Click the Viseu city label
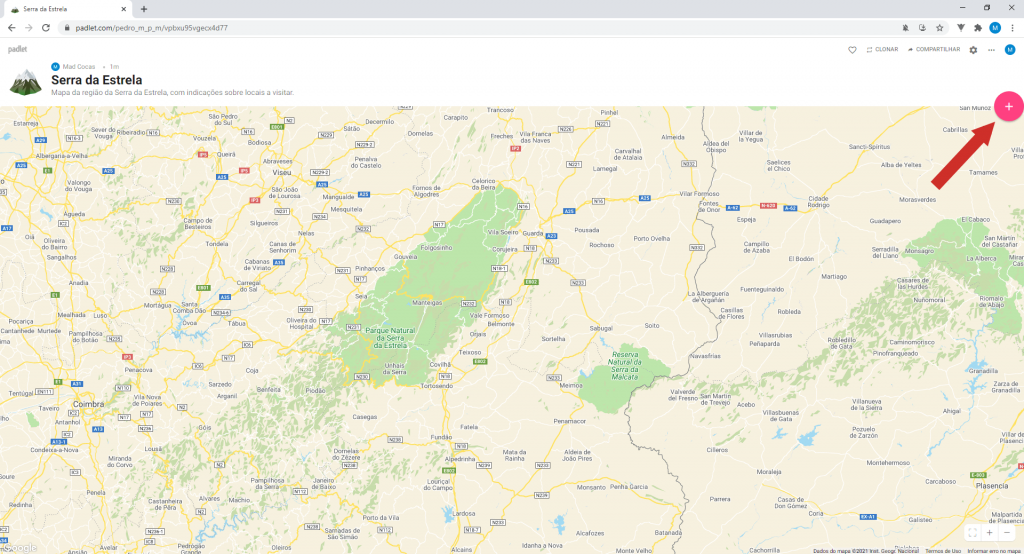This screenshot has height=554, width=1024. 281,172
